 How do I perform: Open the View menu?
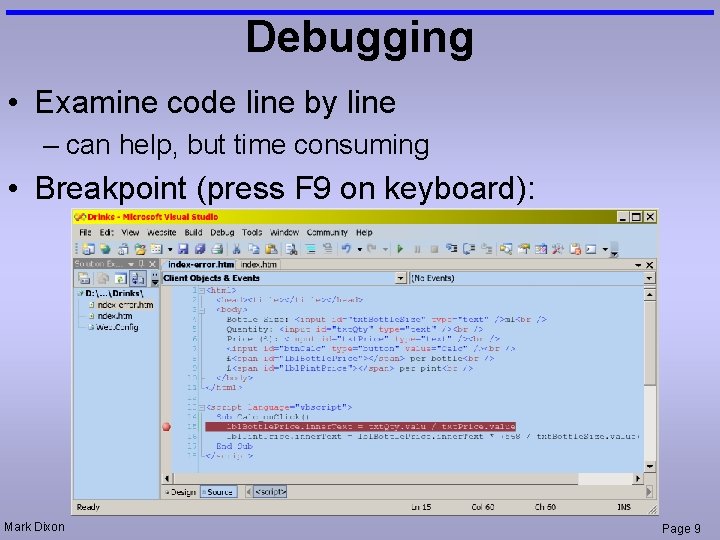(130, 232)
